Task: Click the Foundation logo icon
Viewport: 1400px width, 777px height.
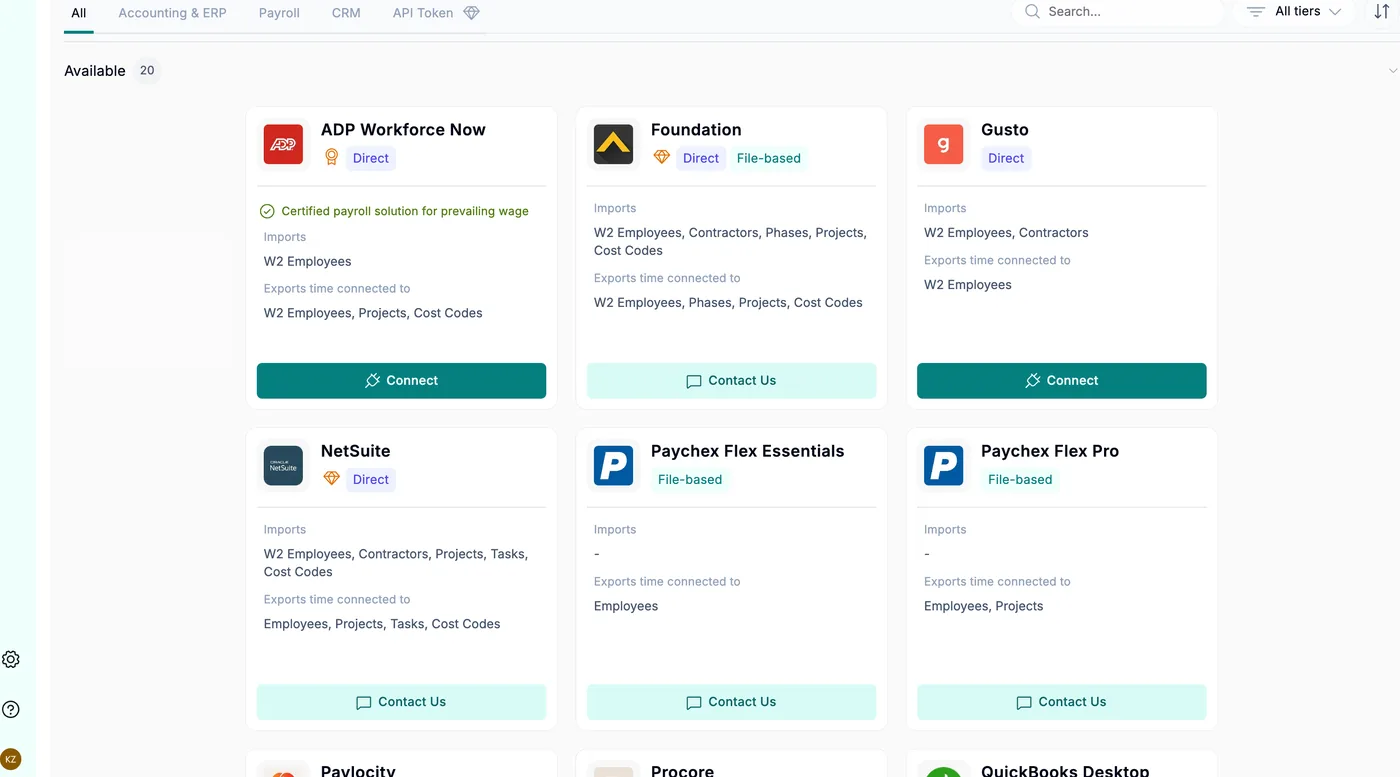Action: pyautogui.click(x=613, y=144)
